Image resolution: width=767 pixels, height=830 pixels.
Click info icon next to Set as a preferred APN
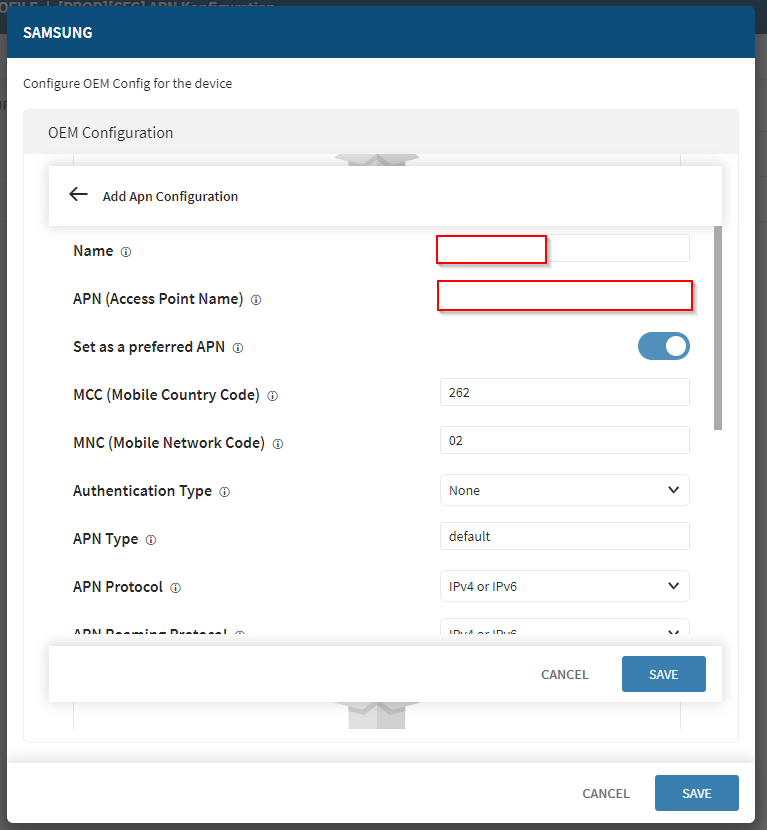pos(238,348)
